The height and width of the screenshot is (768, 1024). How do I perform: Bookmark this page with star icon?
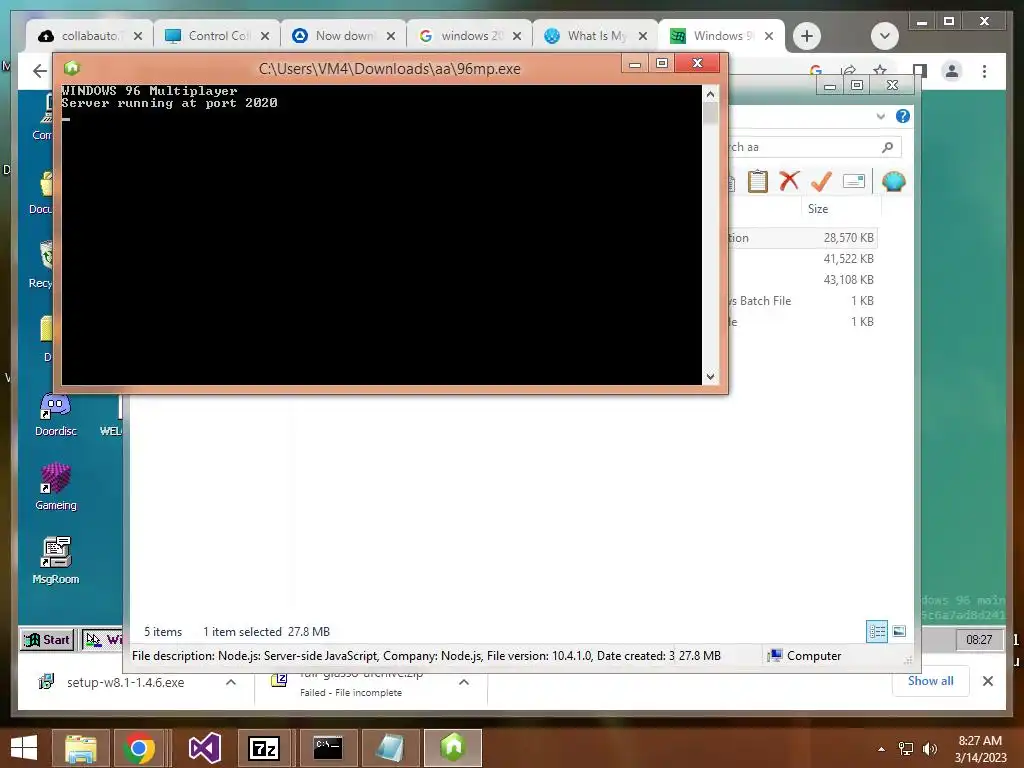(x=880, y=69)
